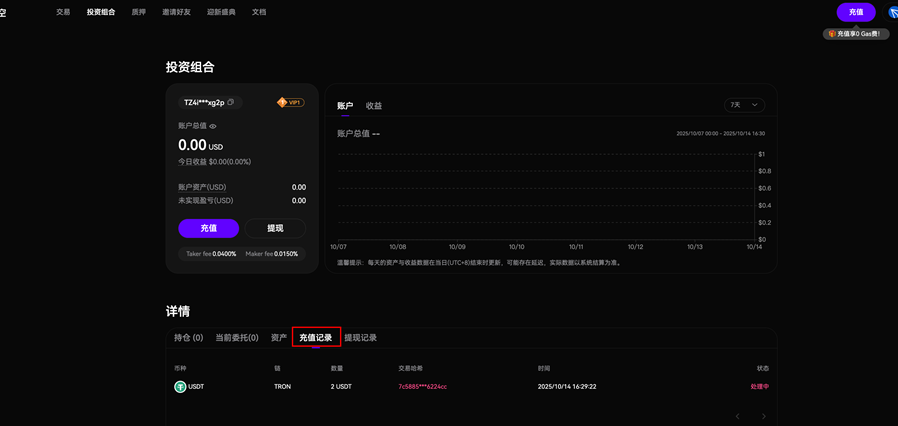Select the 账户 chart tab

click(x=345, y=105)
